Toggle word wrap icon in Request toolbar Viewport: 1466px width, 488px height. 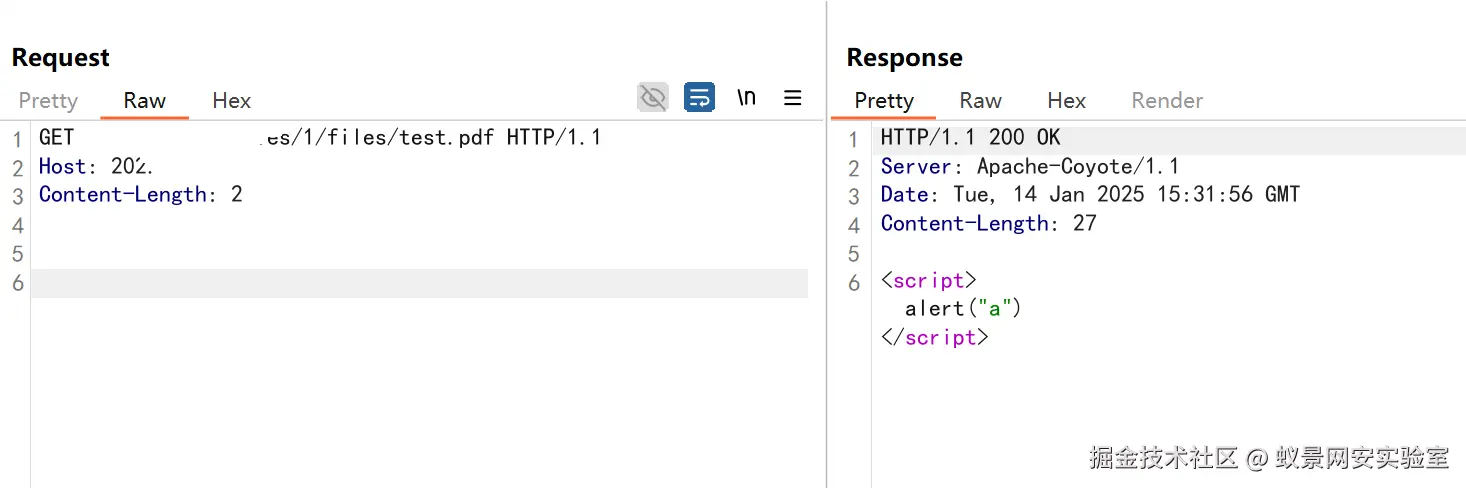pos(699,97)
